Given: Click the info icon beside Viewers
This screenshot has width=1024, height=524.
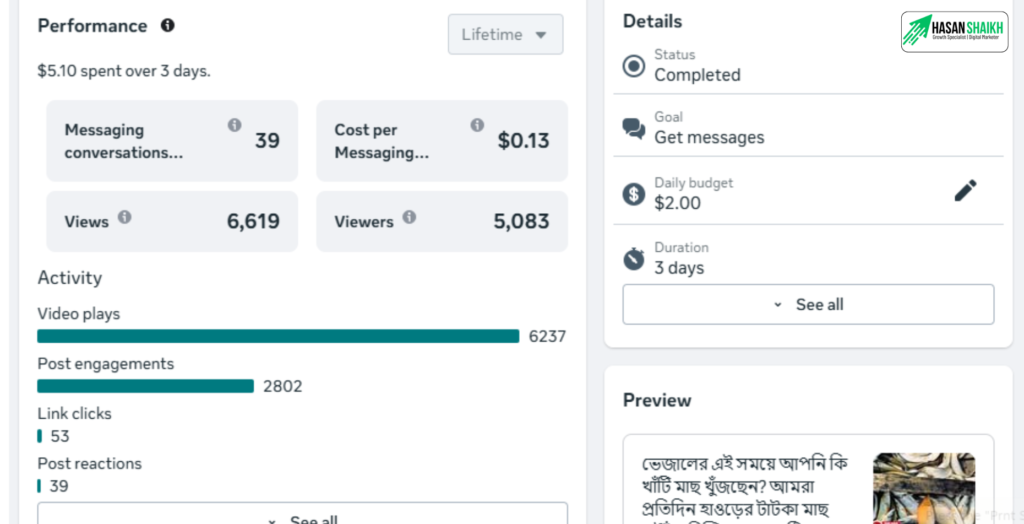Looking at the screenshot, I should [x=409, y=217].
